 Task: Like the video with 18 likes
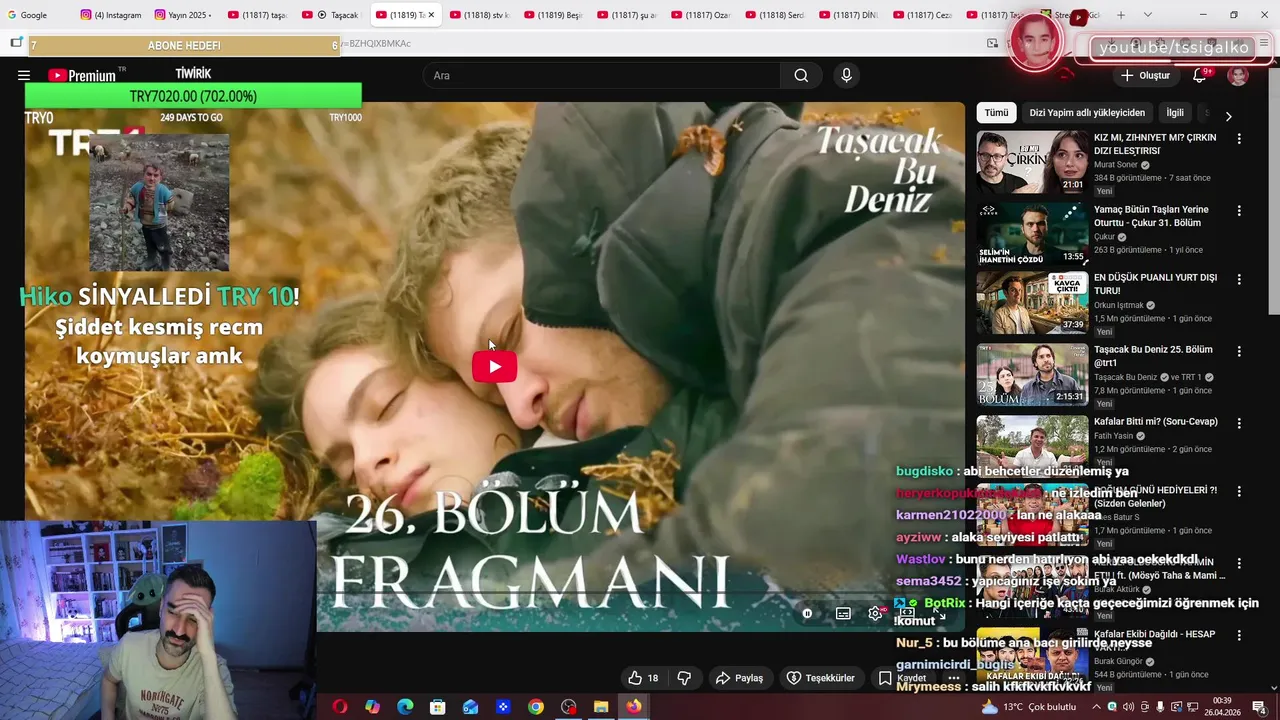[x=643, y=678]
